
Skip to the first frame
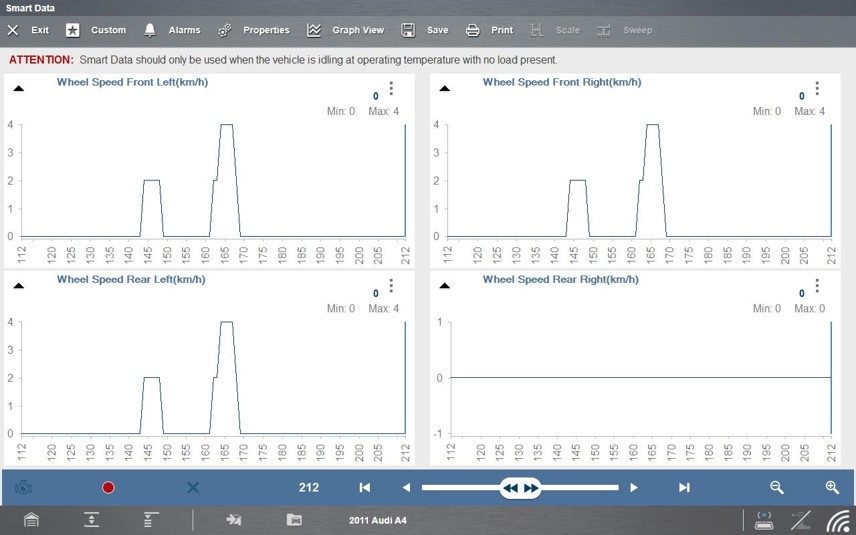coord(365,488)
